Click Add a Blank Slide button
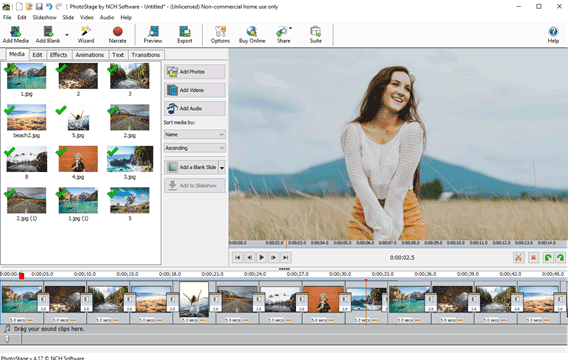The height and width of the screenshot is (360, 568). 192,167
